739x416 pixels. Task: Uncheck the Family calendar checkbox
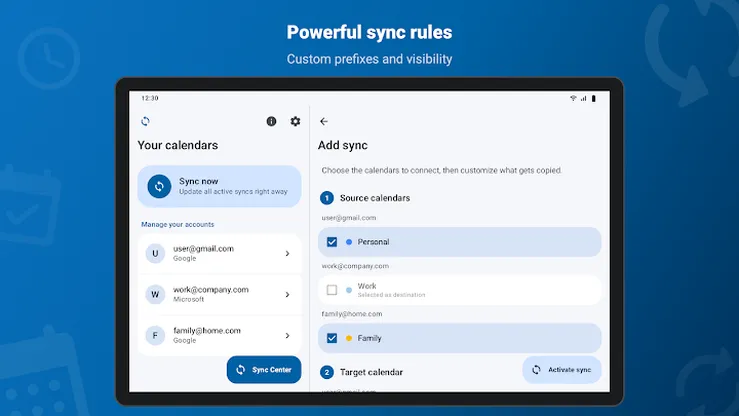click(x=332, y=338)
